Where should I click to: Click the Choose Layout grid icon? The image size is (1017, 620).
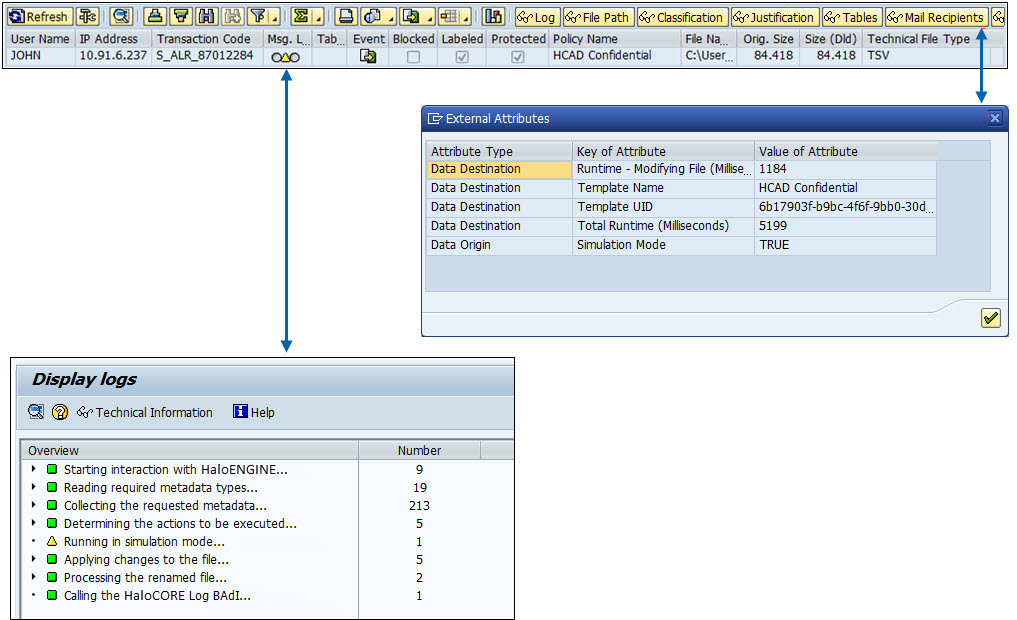[x=448, y=17]
